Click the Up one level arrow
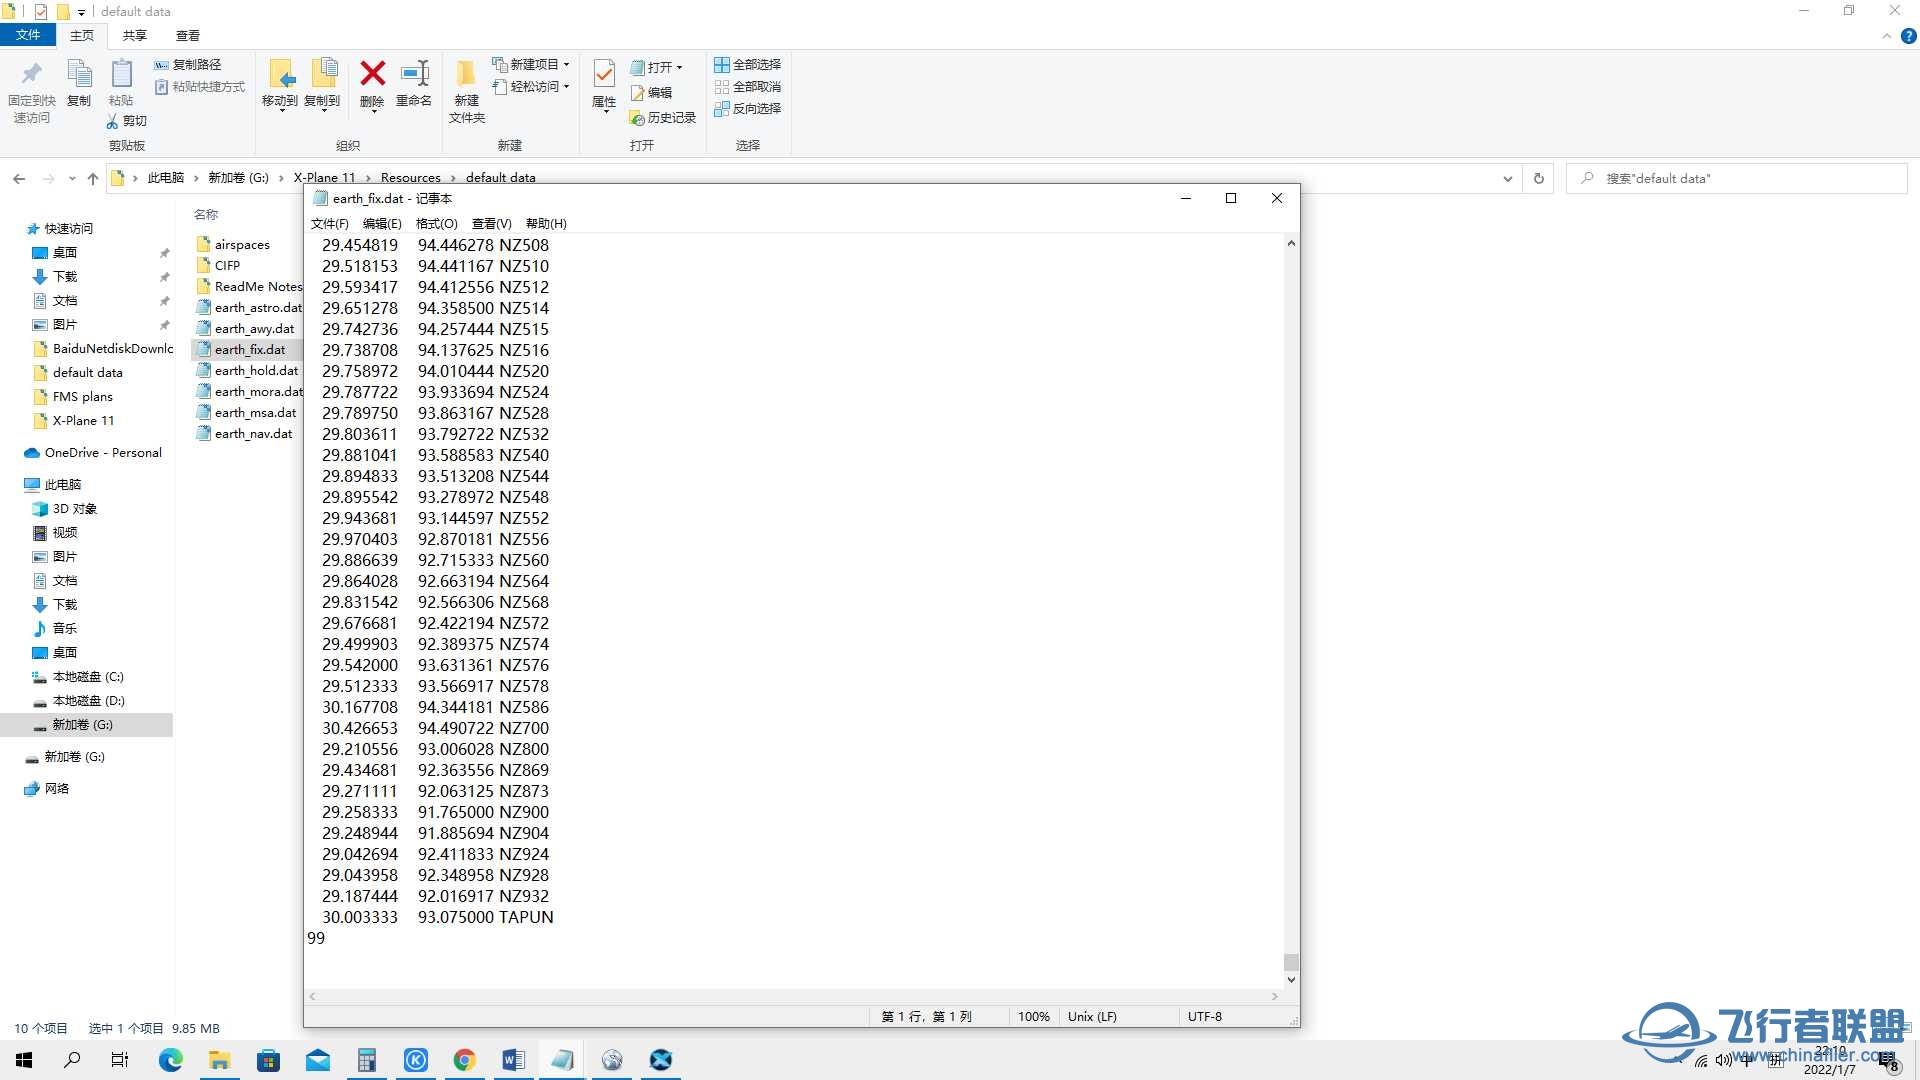1920x1080 pixels. click(x=93, y=179)
